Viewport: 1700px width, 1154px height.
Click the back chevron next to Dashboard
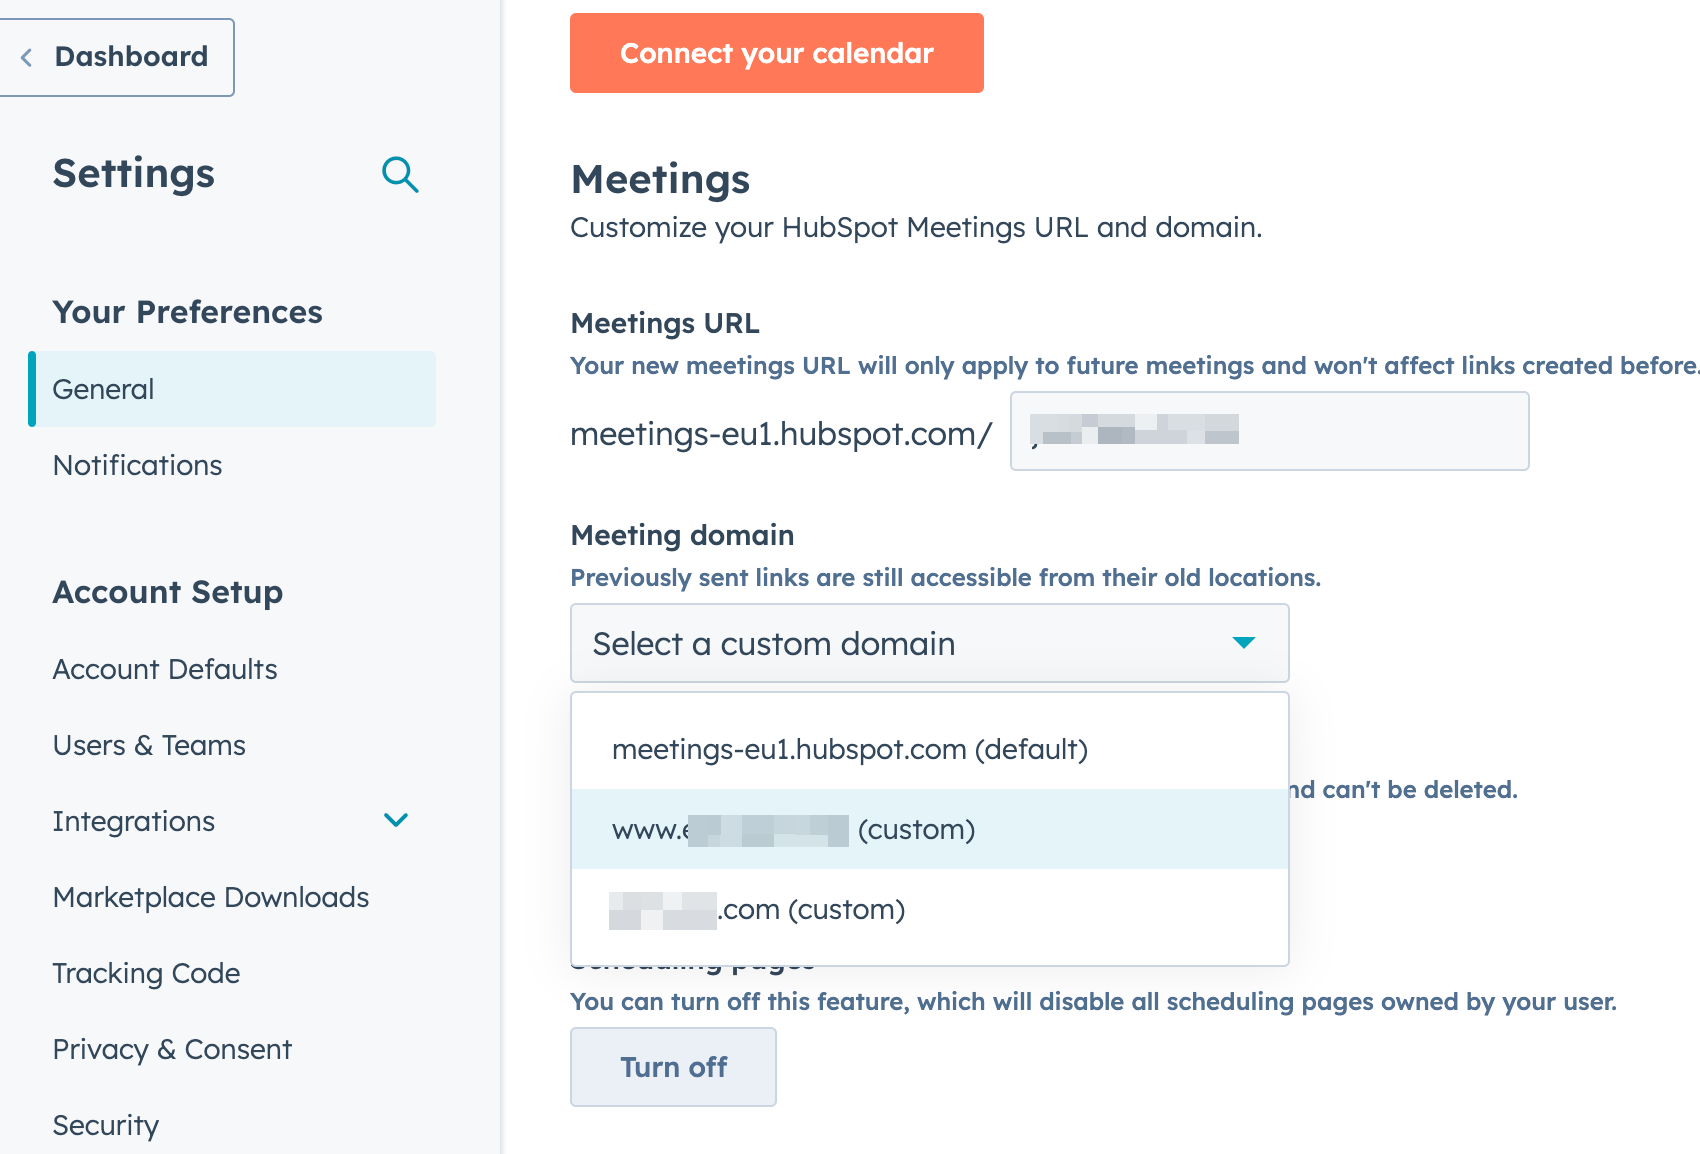pos(25,57)
